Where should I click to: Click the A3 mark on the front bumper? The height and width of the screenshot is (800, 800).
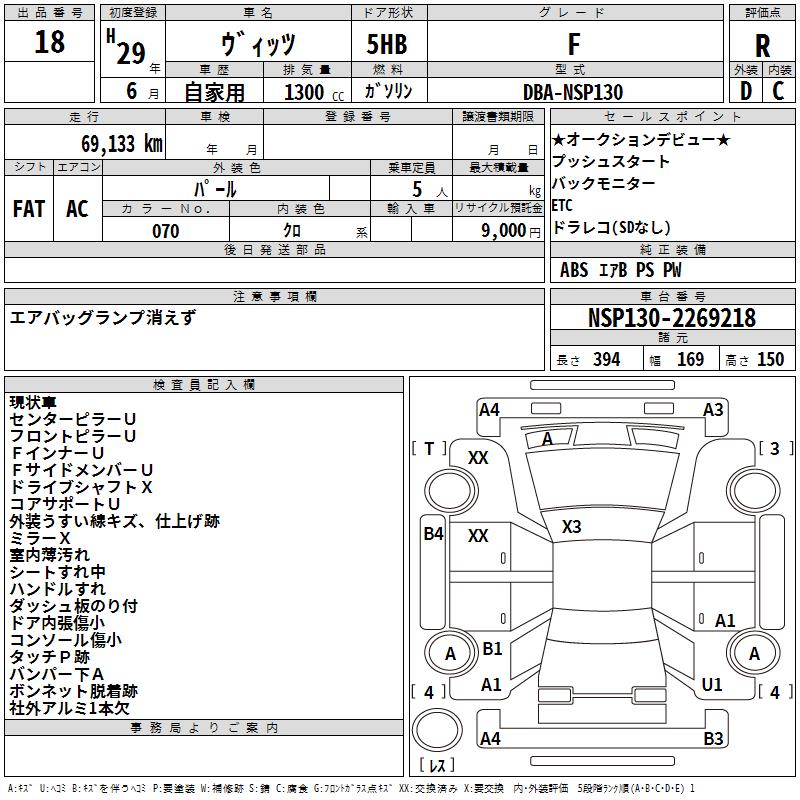tap(713, 410)
